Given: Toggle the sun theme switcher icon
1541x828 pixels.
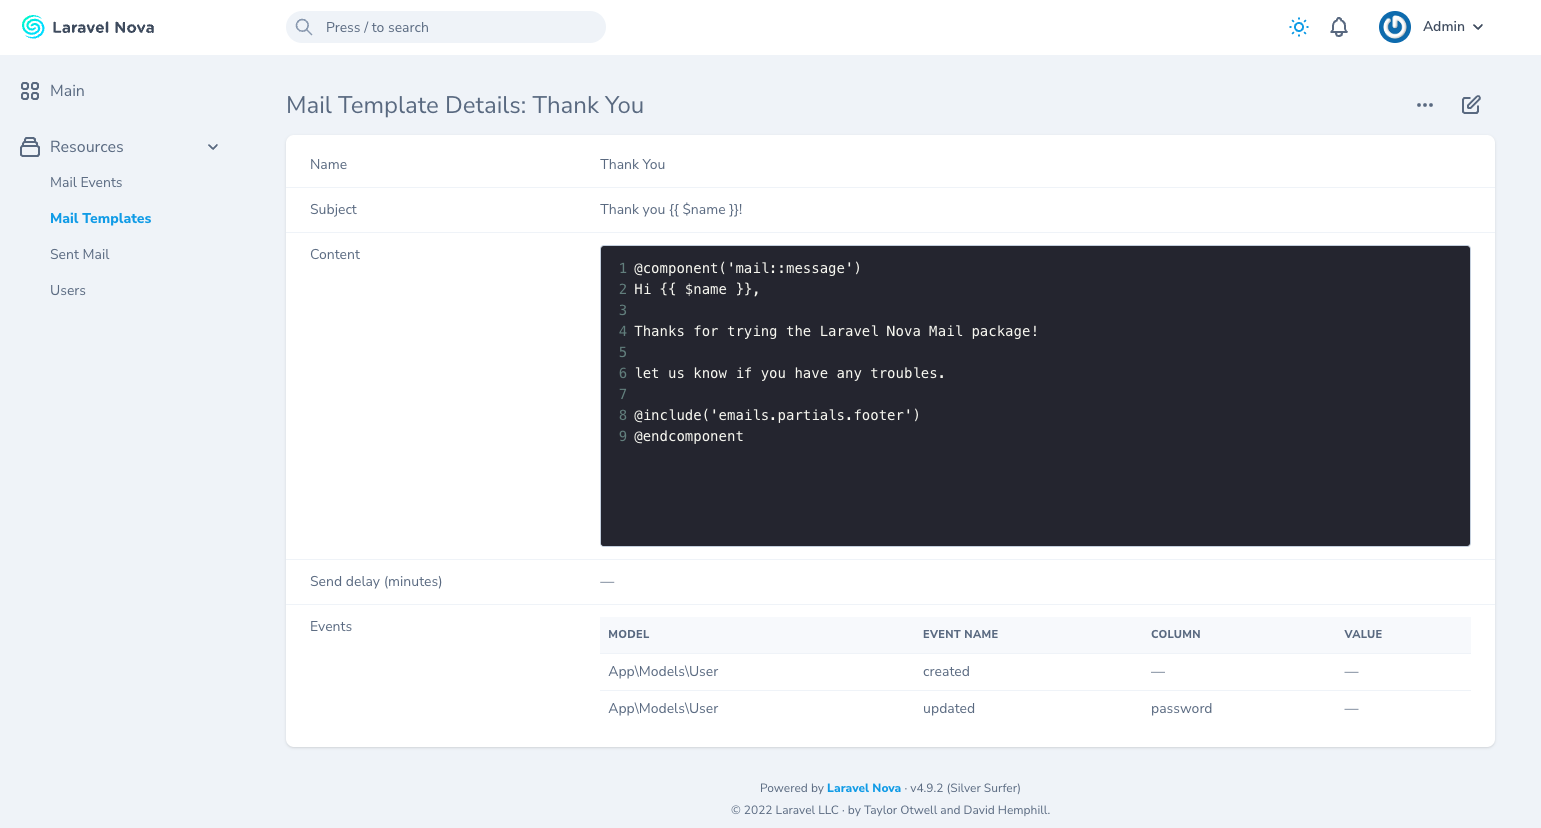Looking at the screenshot, I should tap(1299, 27).
